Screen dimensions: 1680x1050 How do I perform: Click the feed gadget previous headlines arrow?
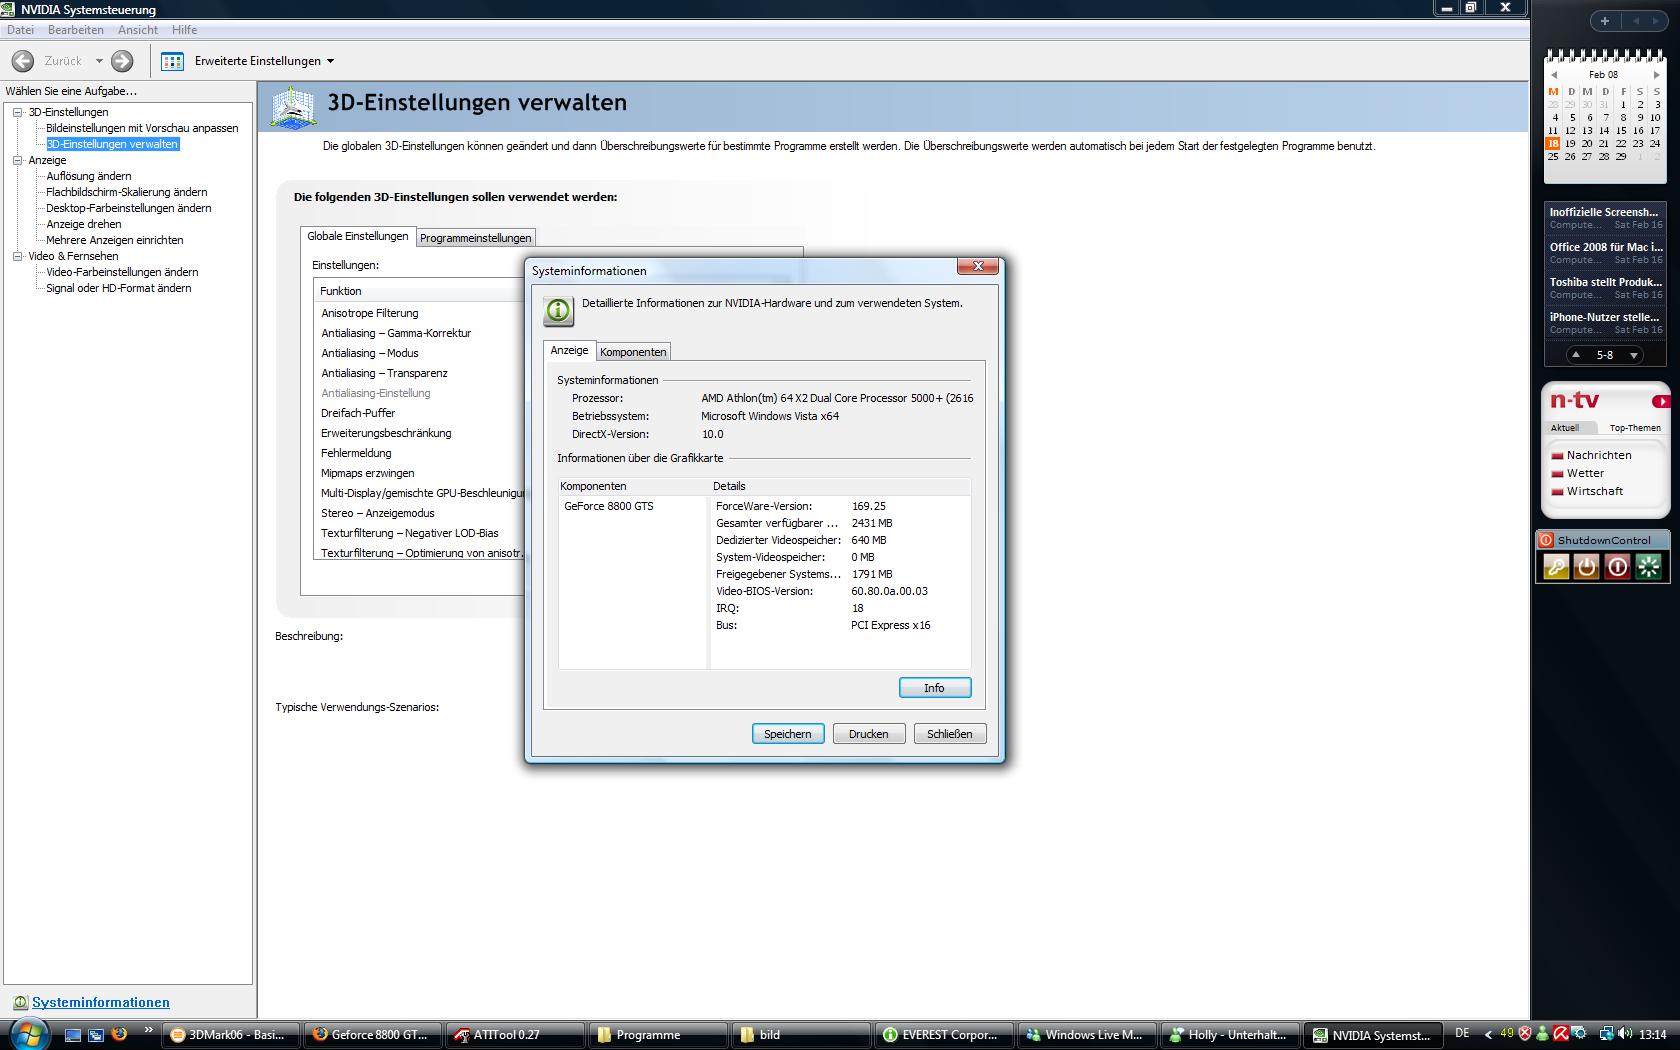(x=1576, y=355)
